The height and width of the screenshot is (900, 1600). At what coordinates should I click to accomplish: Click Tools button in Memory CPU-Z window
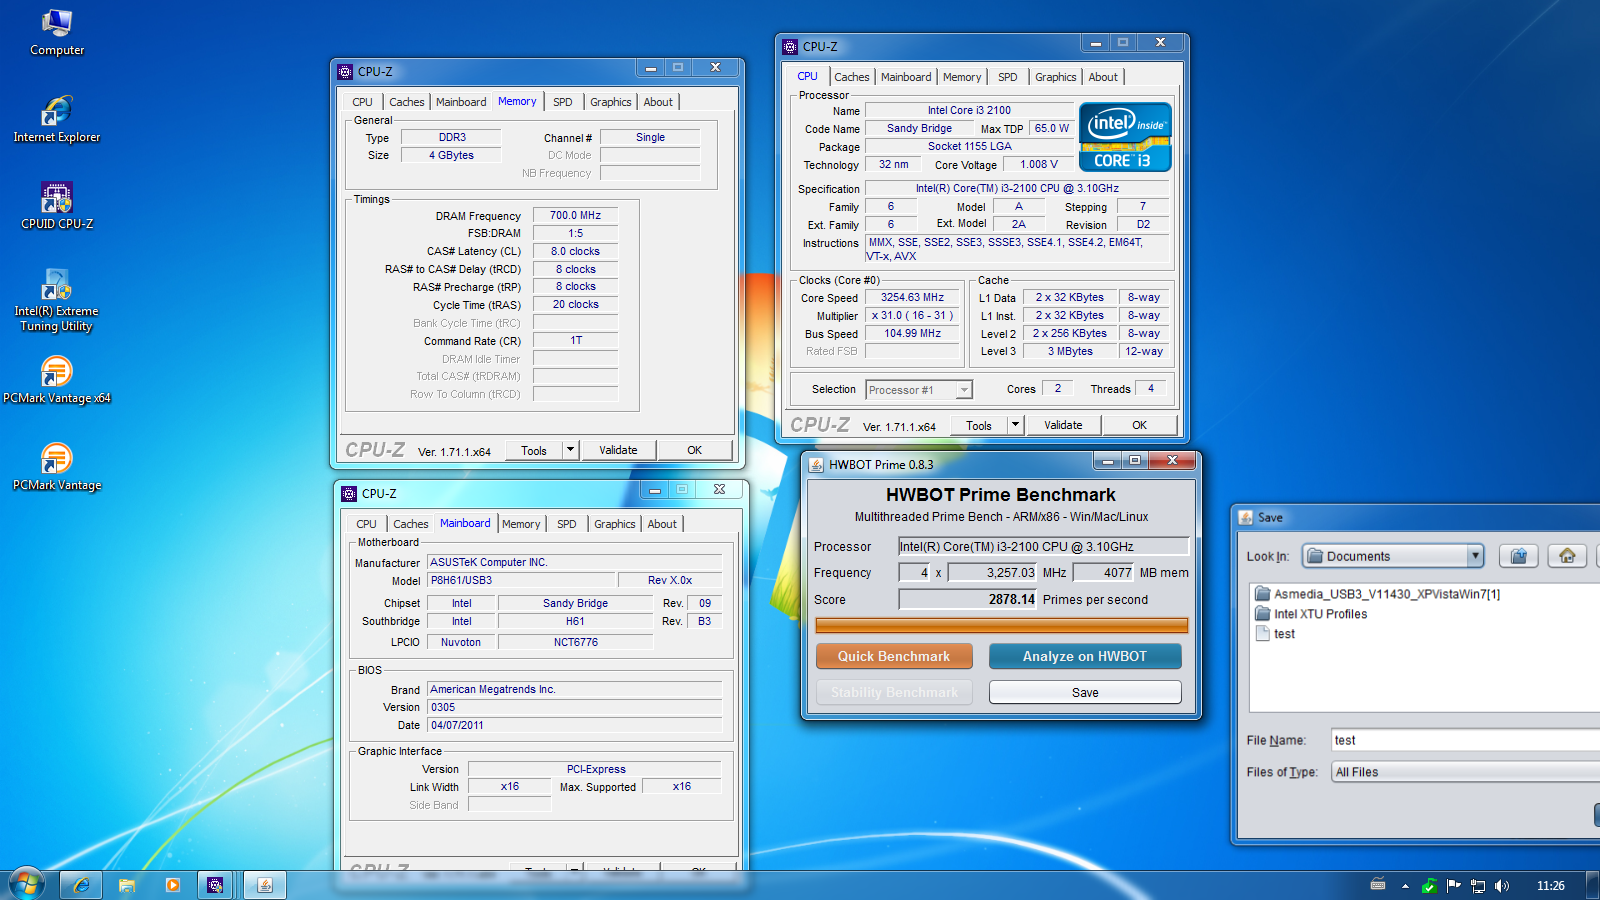pos(534,450)
